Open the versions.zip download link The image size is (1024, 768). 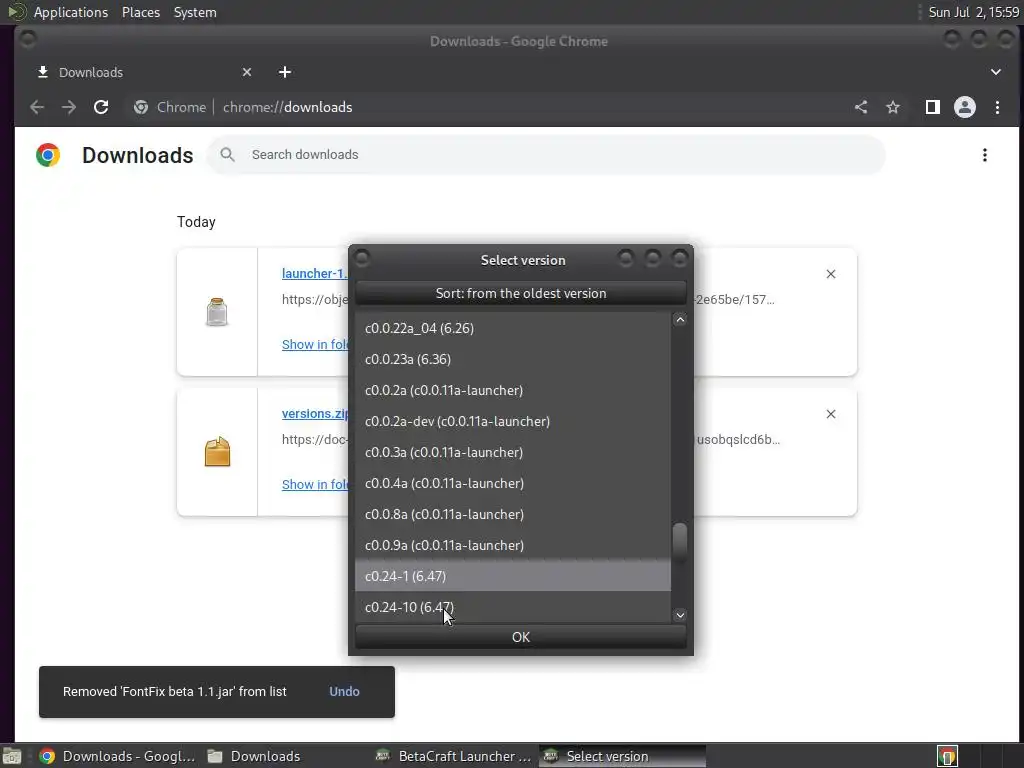coord(315,413)
